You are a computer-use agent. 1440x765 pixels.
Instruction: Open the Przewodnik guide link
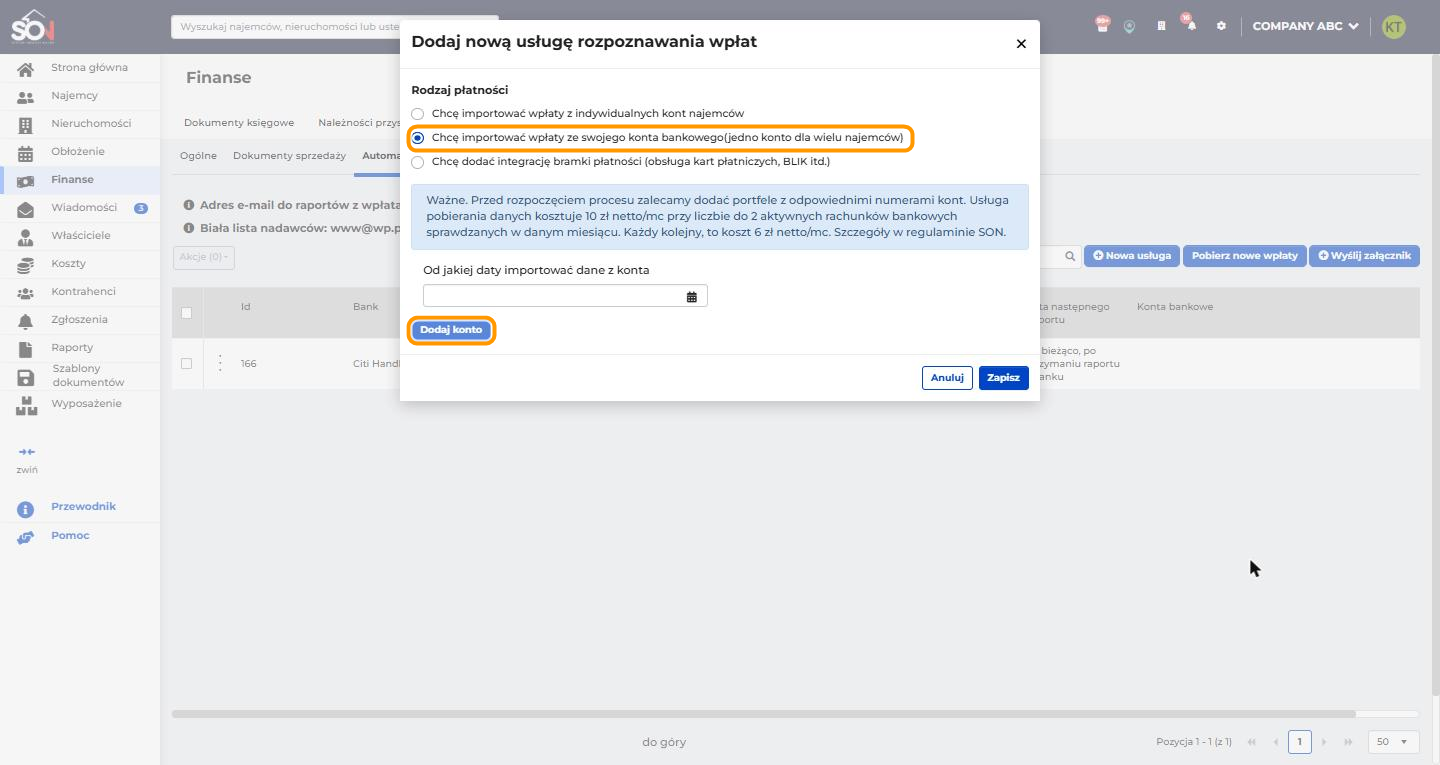click(x=84, y=507)
